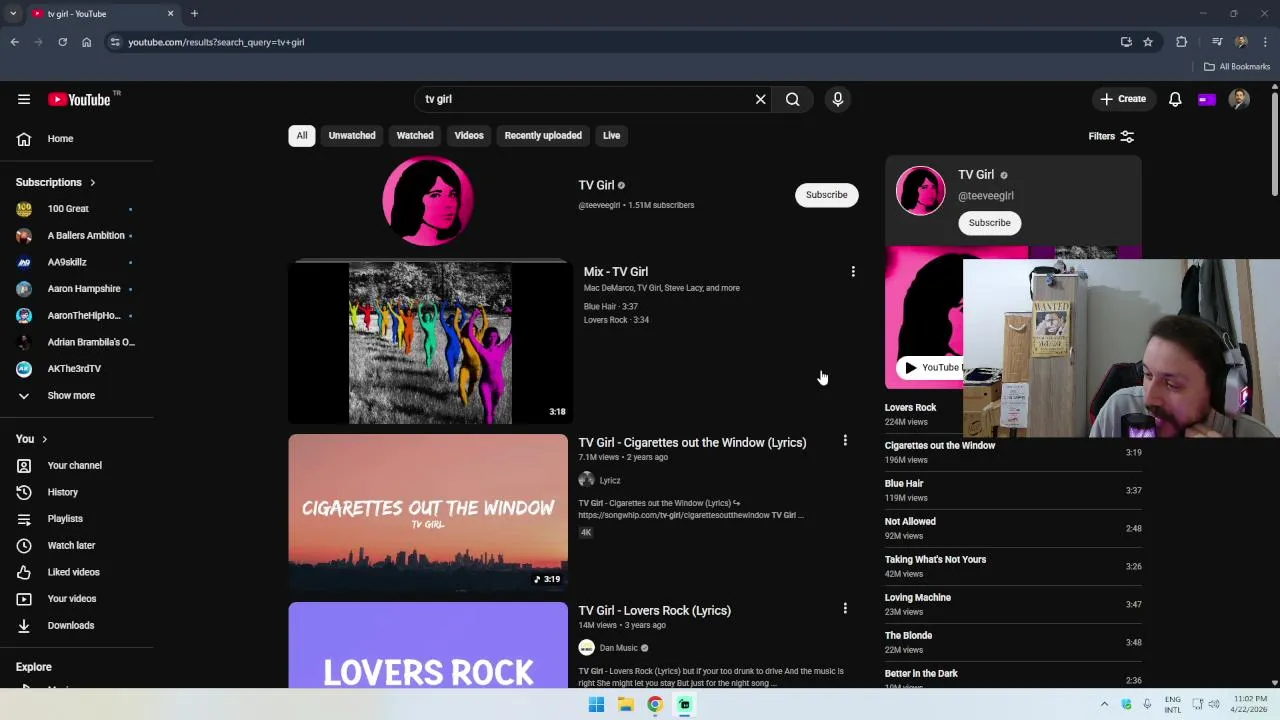Open the YouTube guide hamburger menu
This screenshot has height=720, width=1280.
tap(24, 99)
